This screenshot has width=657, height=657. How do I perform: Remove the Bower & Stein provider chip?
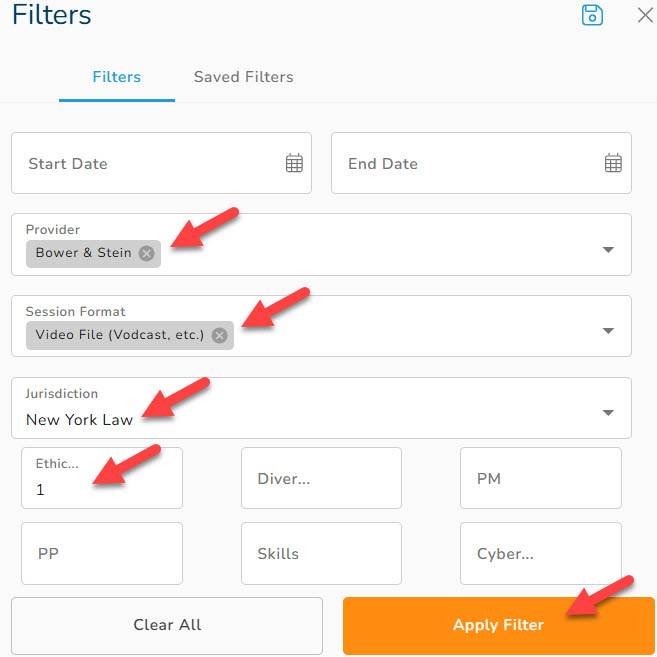pyautogui.click(x=146, y=253)
